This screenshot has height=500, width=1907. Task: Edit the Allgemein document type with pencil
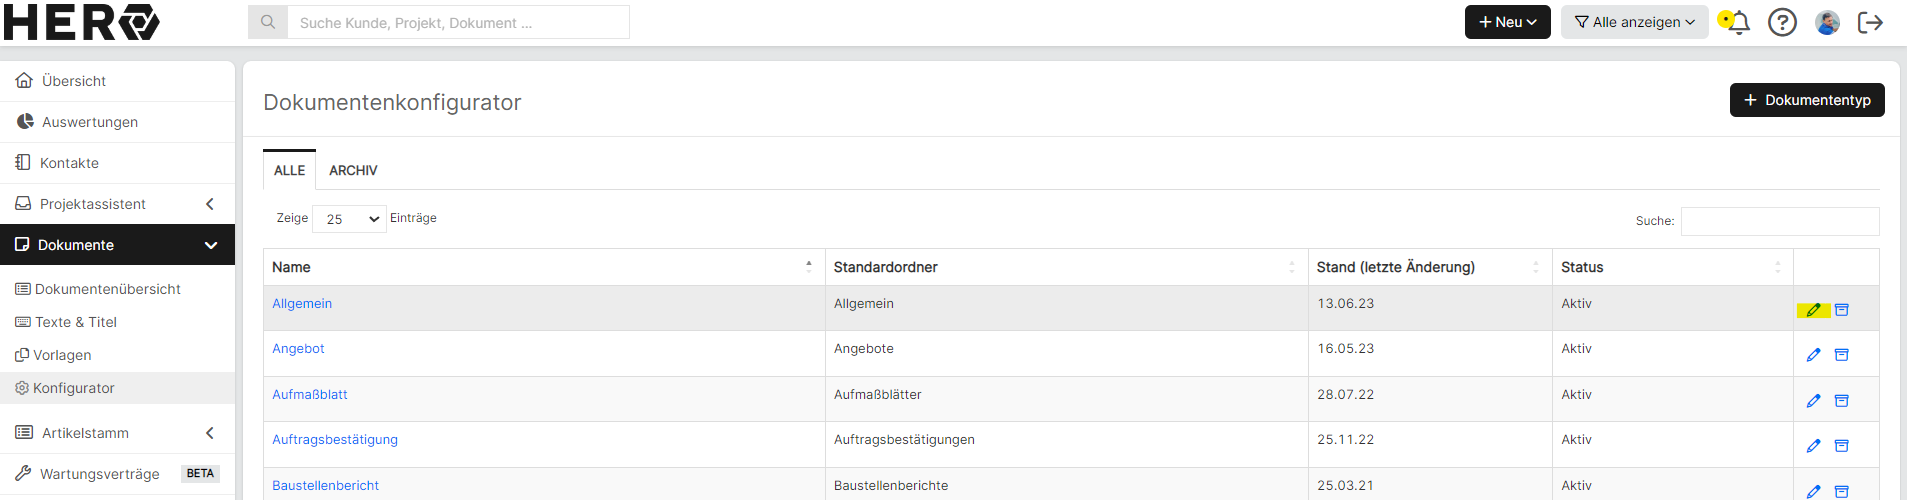pyautogui.click(x=1813, y=310)
